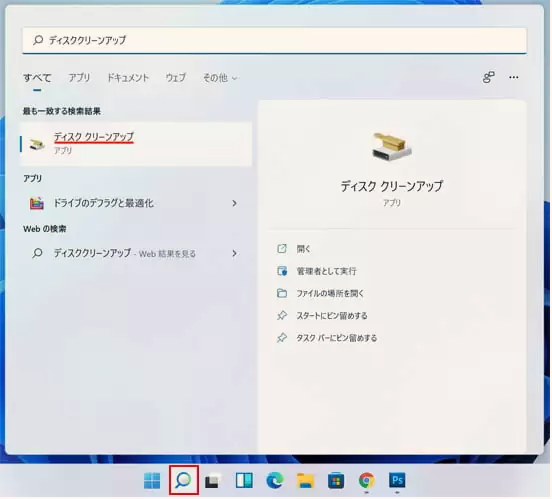Switch to the アプリ tab

pyautogui.click(x=79, y=77)
